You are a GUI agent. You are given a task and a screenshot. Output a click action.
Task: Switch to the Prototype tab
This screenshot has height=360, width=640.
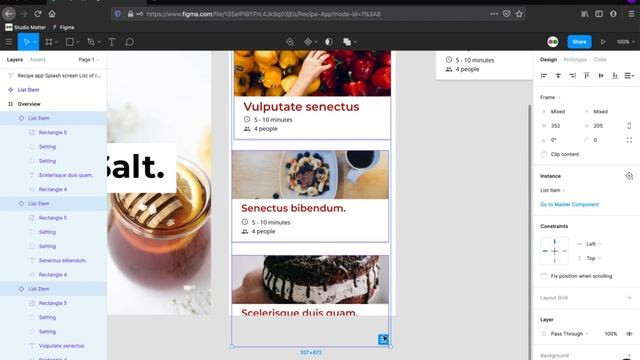pyautogui.click(x=575, y=60)
